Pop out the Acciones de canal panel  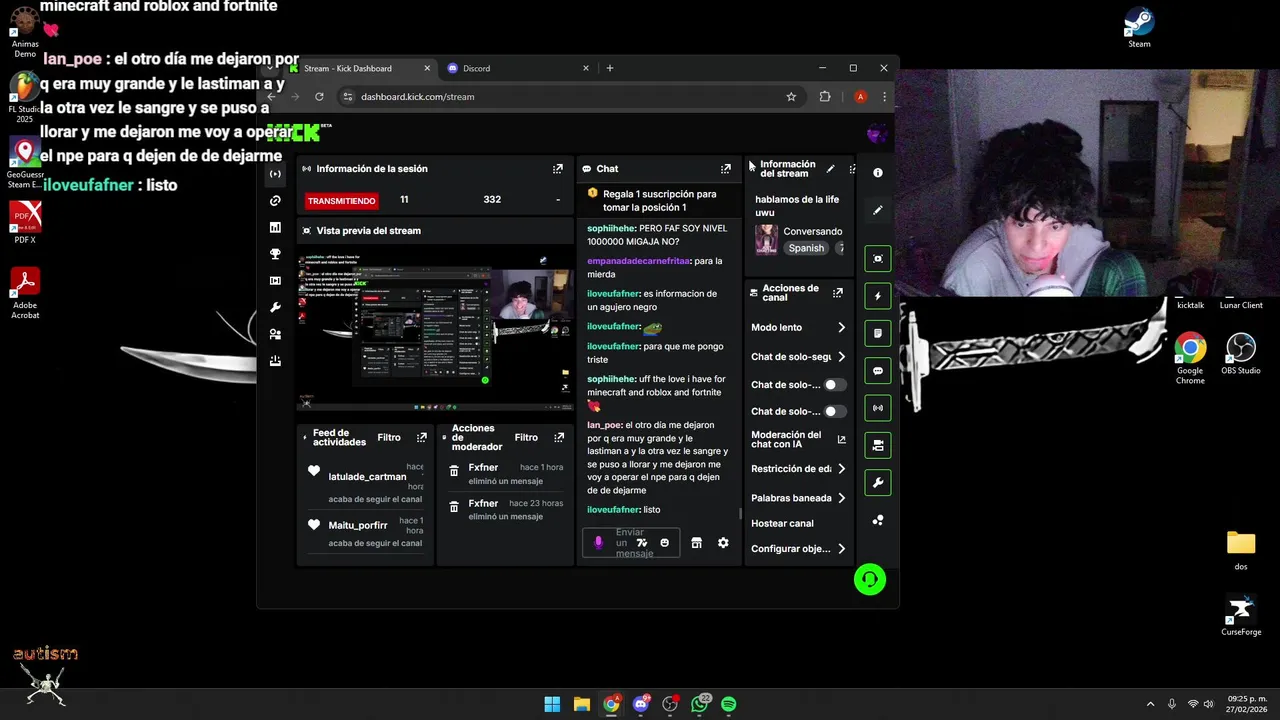coord(838,293)
